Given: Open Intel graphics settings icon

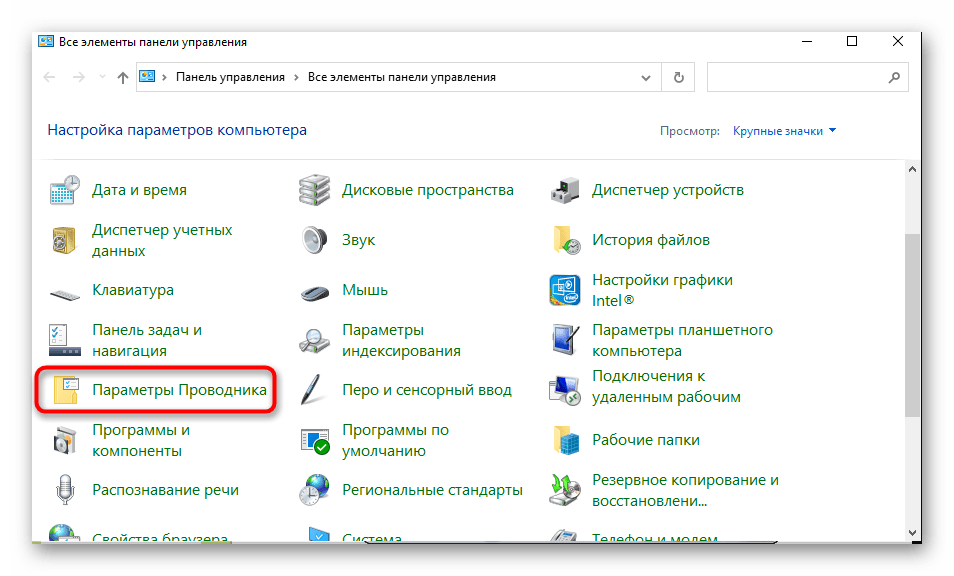Looking at the screenshot, I should point(565,291).
